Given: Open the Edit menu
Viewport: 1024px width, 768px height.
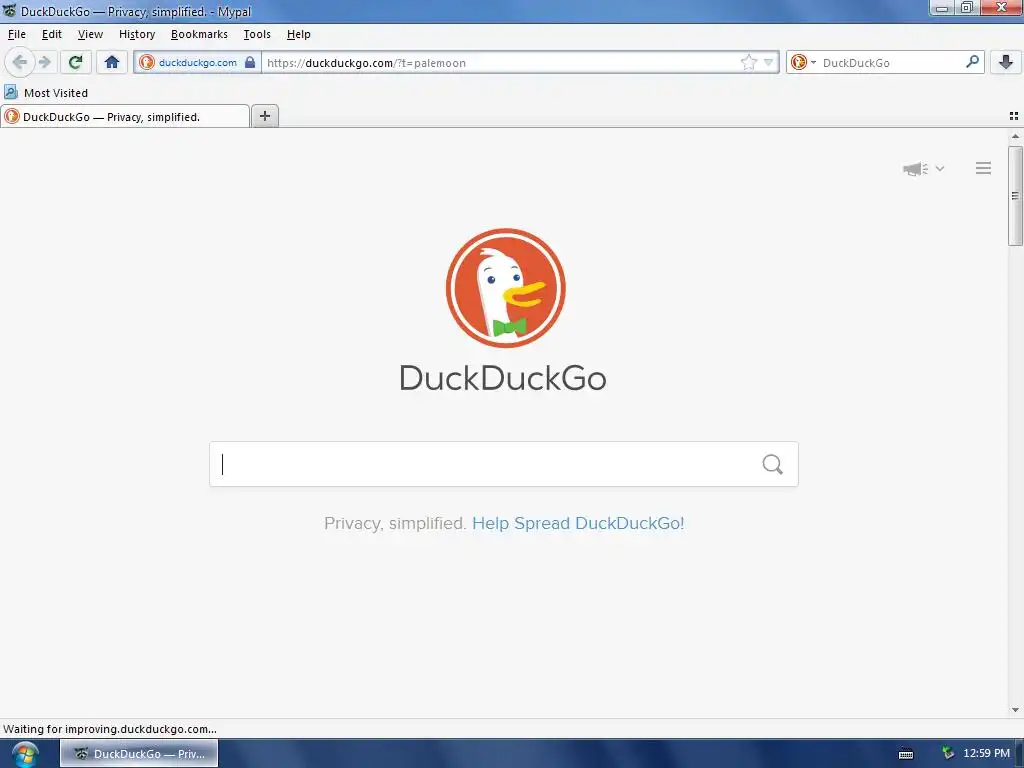Looking at the screenshot, I should pos(52,34).
